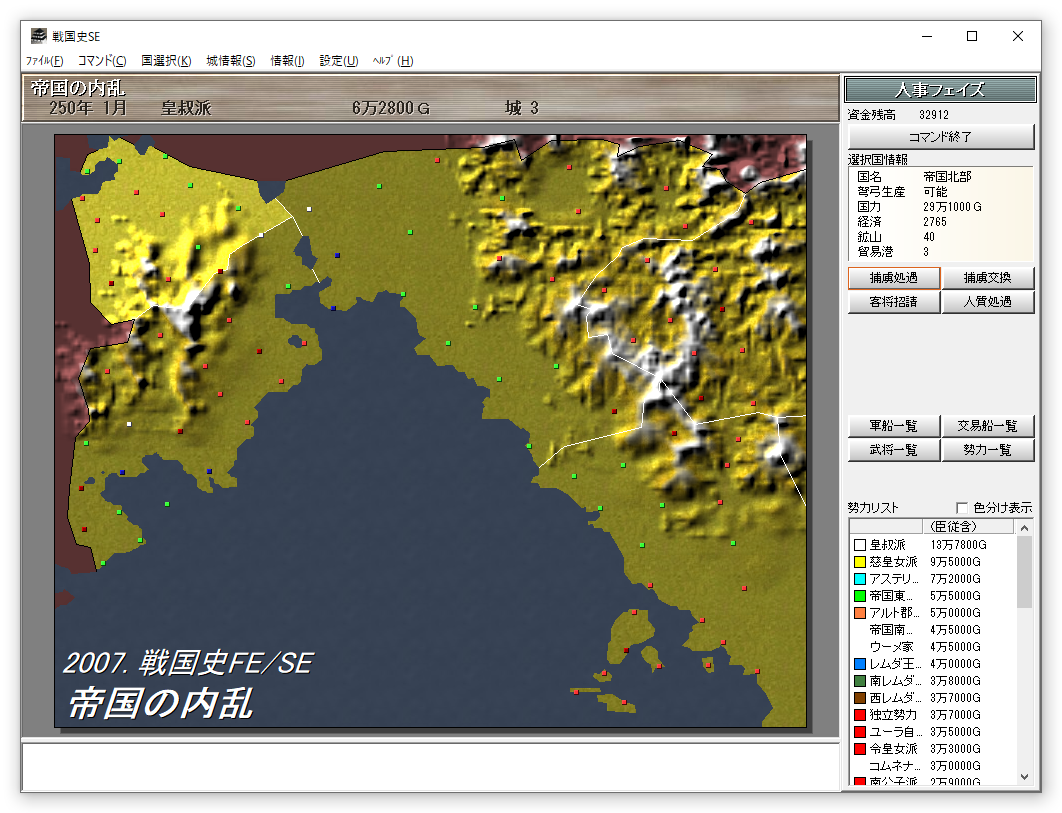Click the faction list scroll down arrow

[1024, 776]
